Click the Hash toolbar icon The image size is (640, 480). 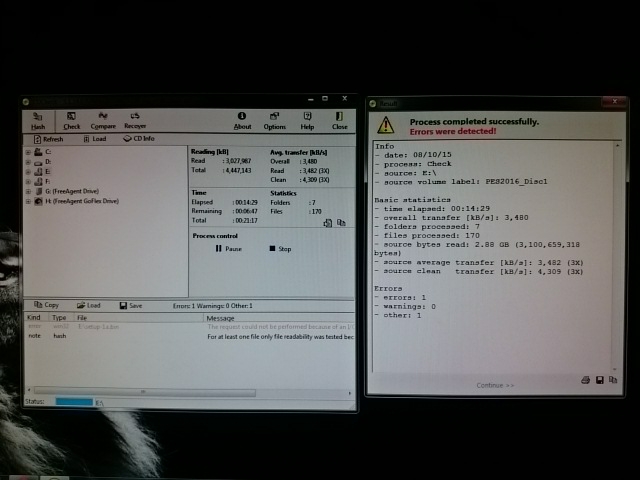[38, 120]
